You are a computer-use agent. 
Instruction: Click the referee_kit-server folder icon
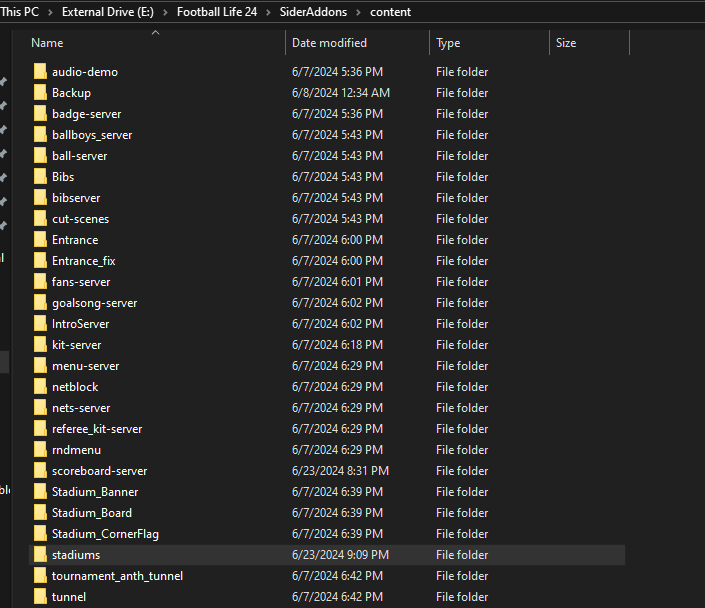point(40,429)
